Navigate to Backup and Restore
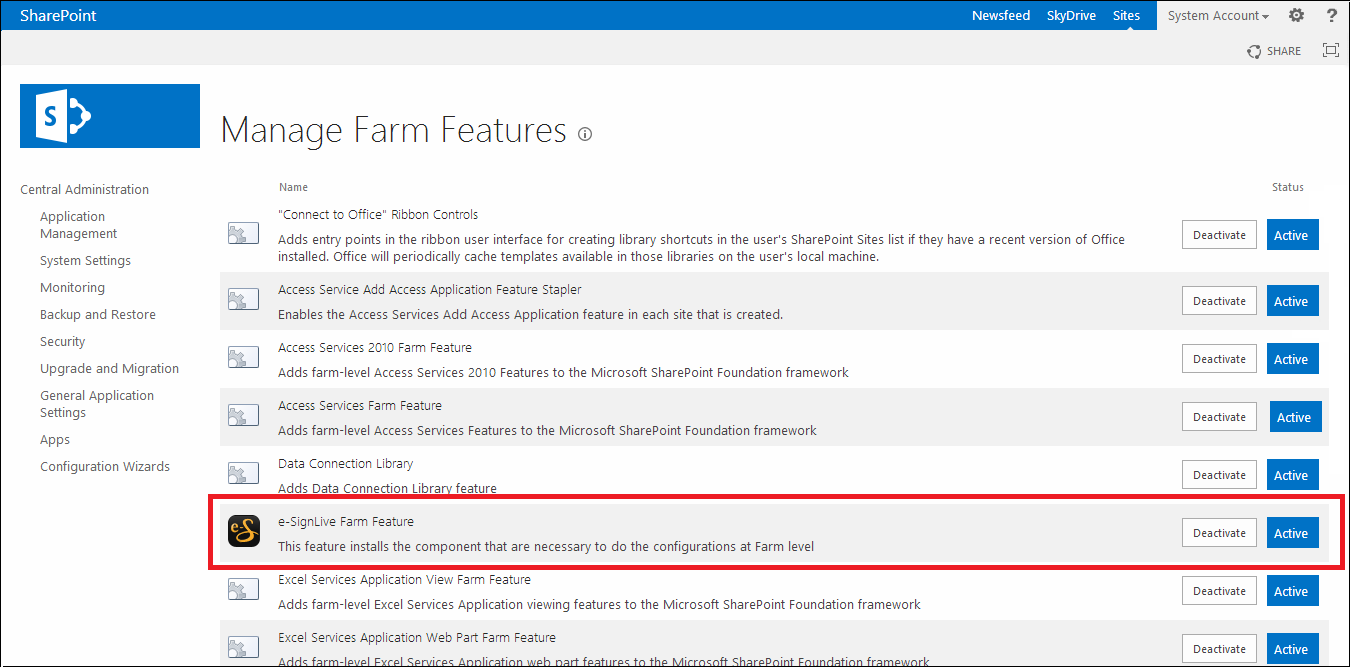The width and height of the screenshot is (1350, 667). tap(98, 314)
